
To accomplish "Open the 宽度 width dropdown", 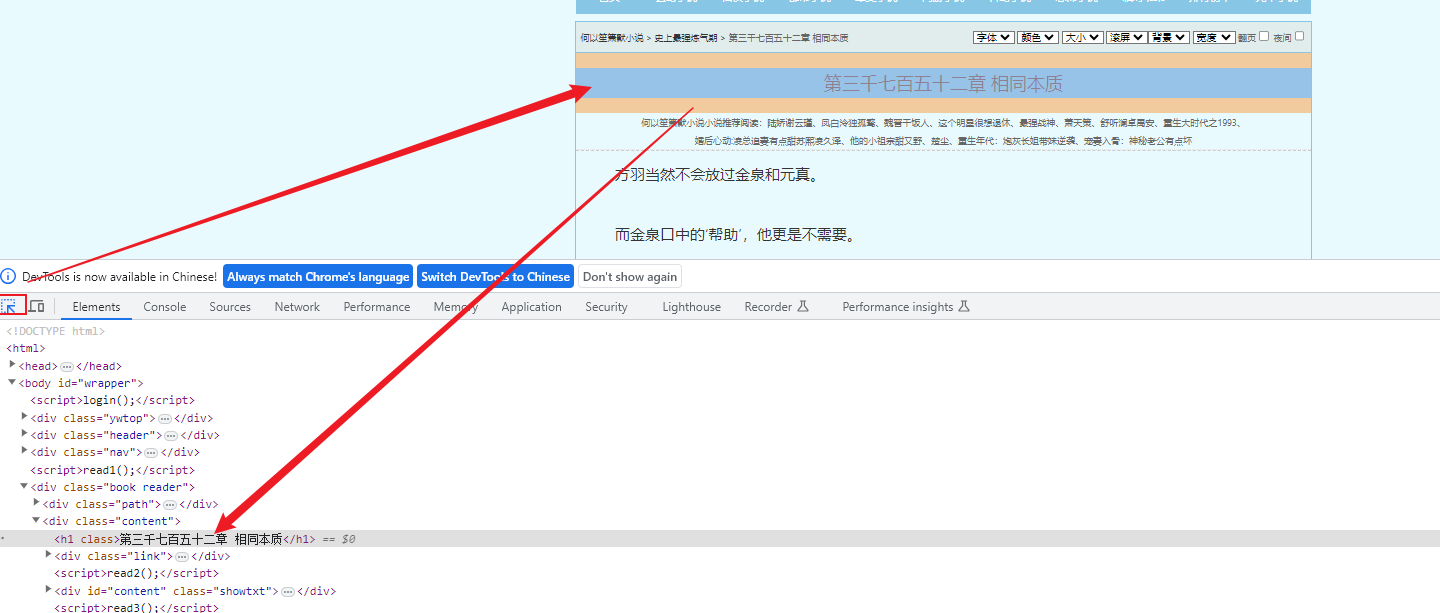I will 1213,36.
